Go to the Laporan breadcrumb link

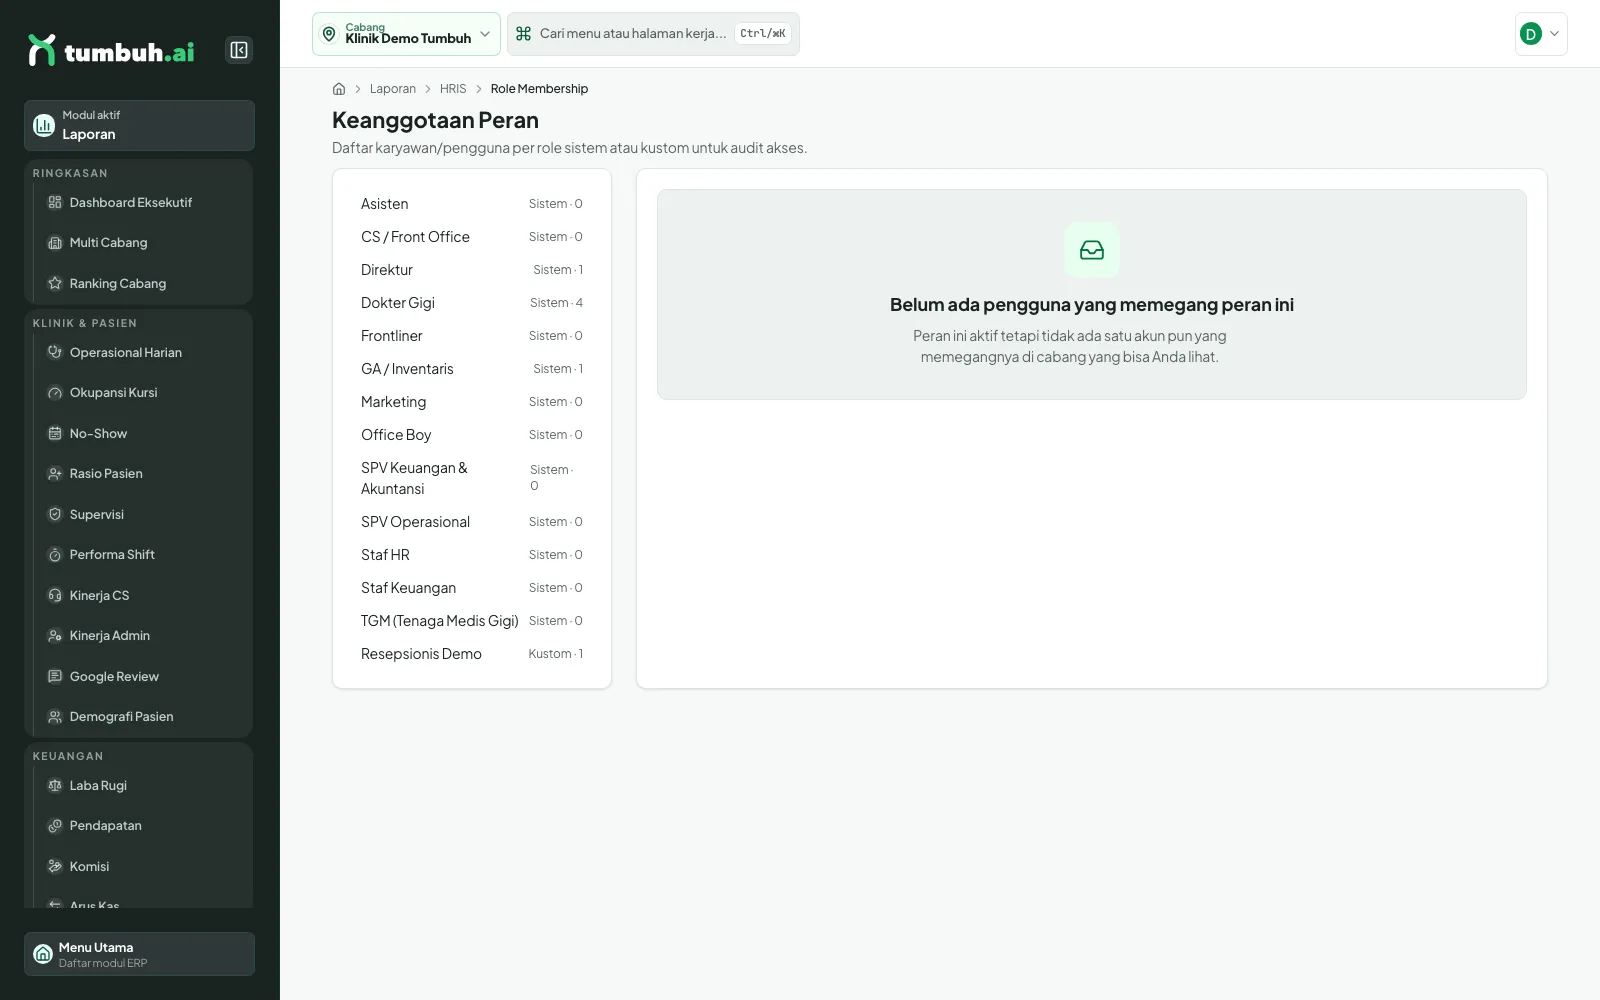(393, 89)
